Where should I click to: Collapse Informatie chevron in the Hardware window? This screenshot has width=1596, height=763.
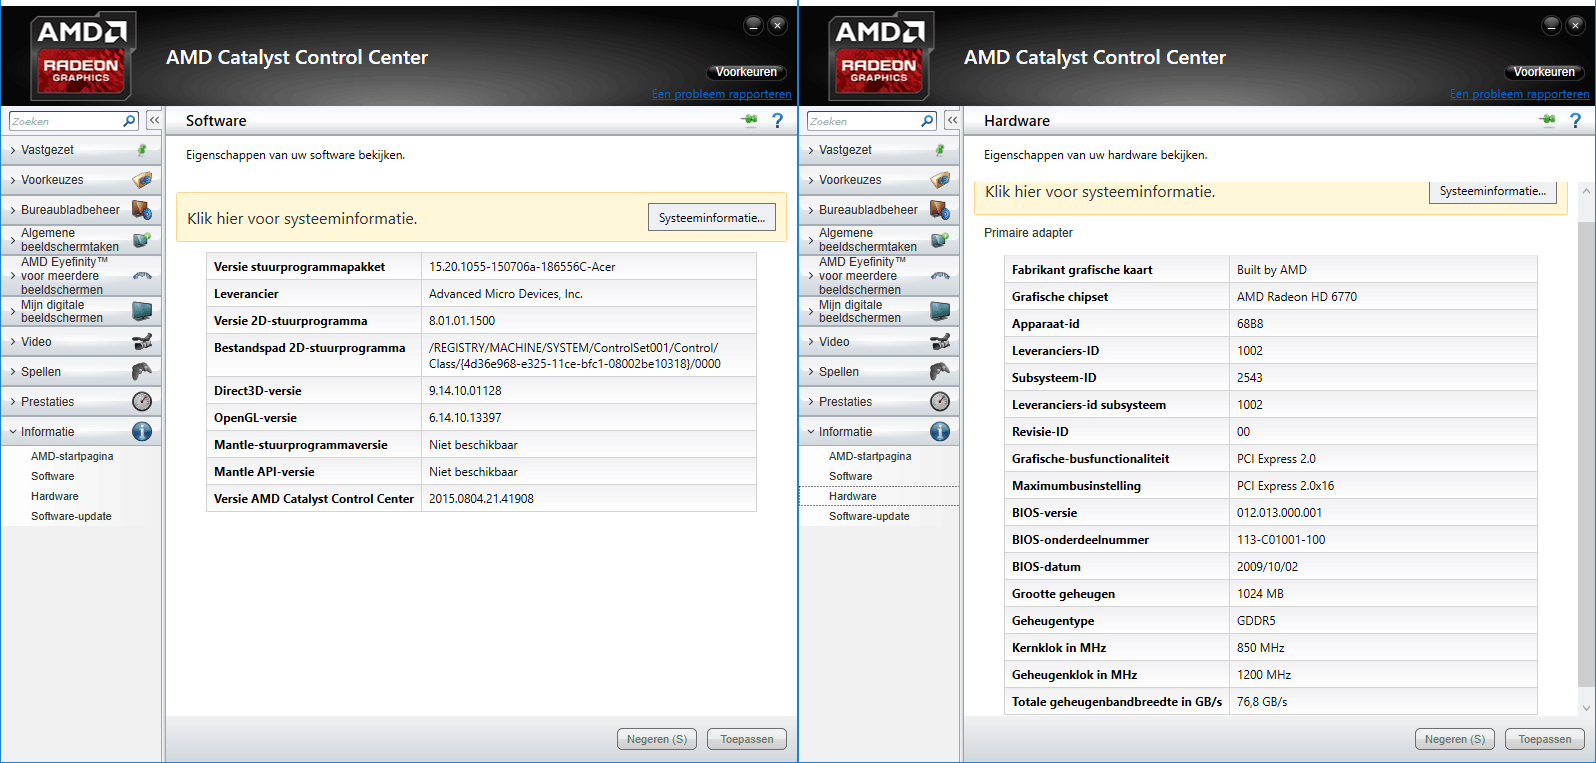click(x=810, y=432)
